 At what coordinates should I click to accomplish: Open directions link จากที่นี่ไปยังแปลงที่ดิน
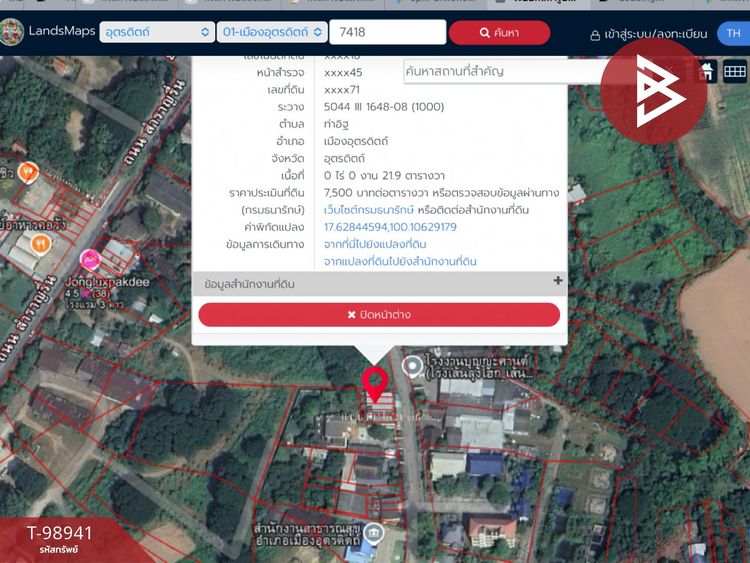pos(375,244)
